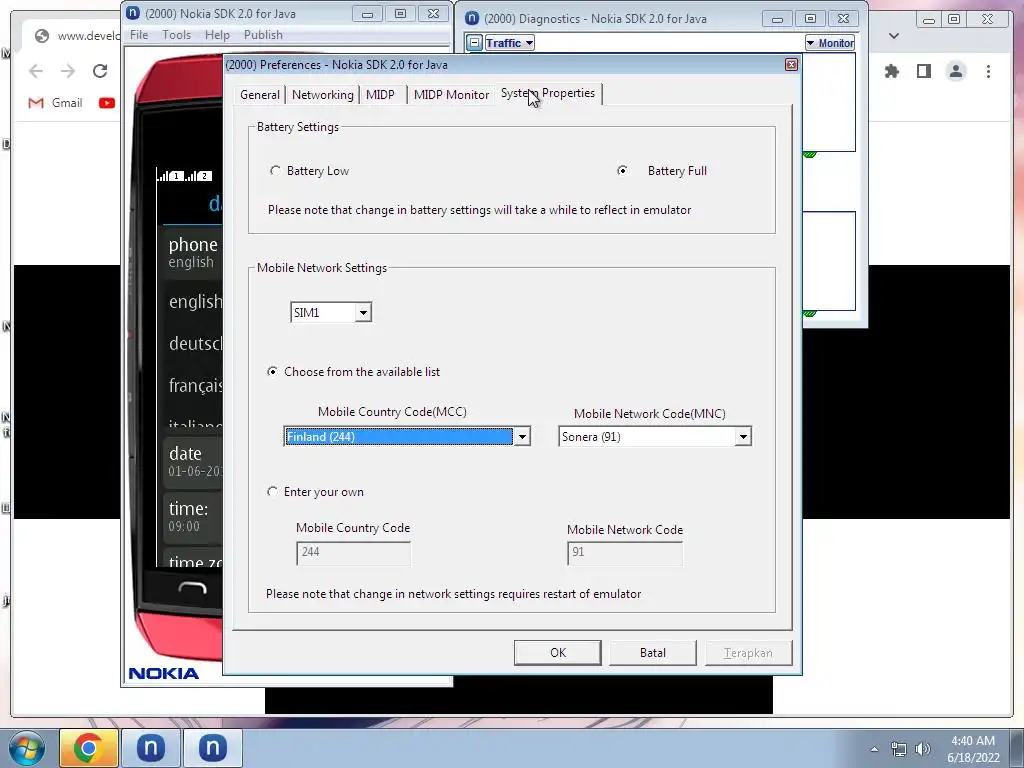Screen dimensions: 1024x768
Task: Click the Diagnostics window title icon
Action: [472, 18]
